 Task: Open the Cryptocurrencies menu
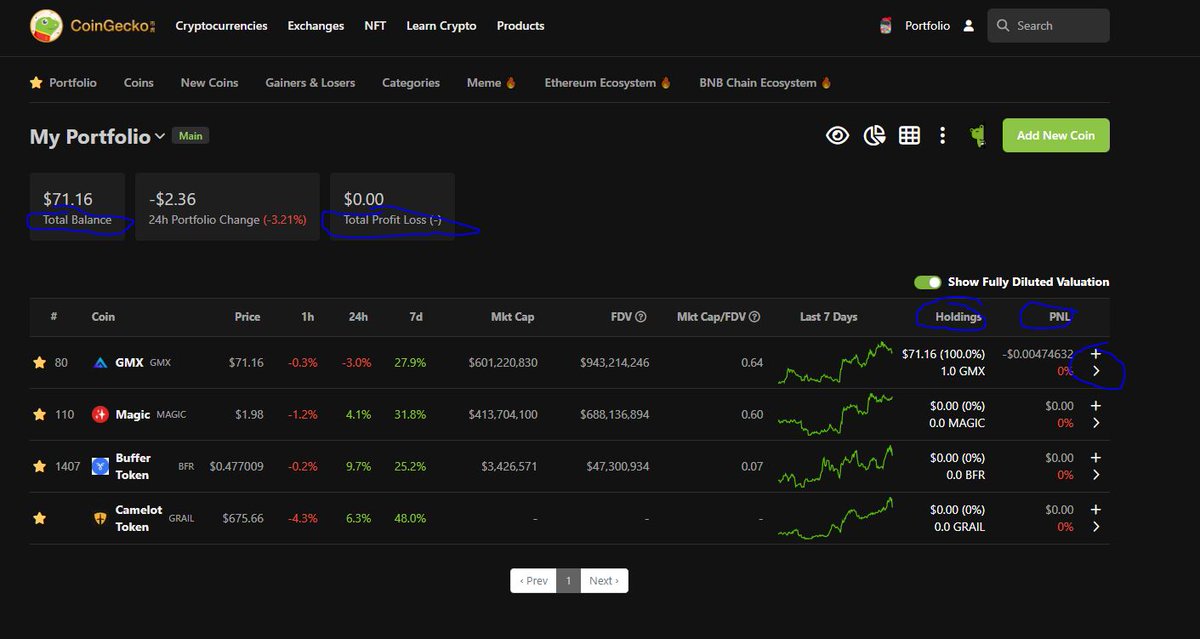pyautogui.click(x=221, y=26)
